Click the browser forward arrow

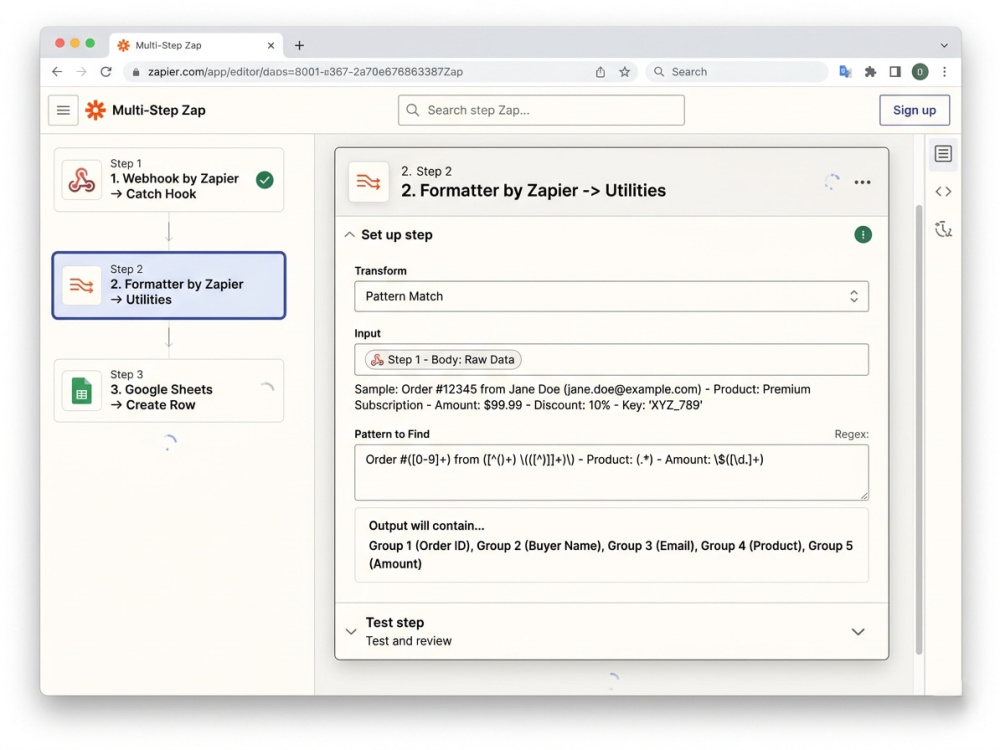click(81, 72)
